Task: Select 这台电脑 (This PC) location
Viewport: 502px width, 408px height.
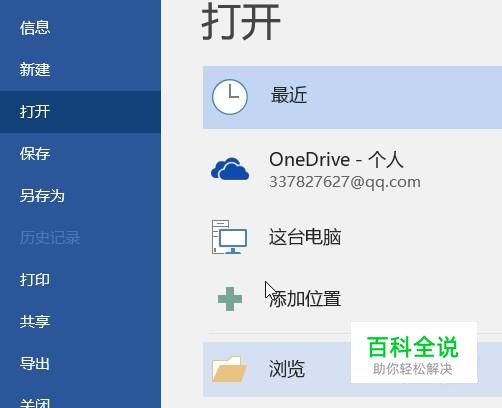Action: [352, 237]
